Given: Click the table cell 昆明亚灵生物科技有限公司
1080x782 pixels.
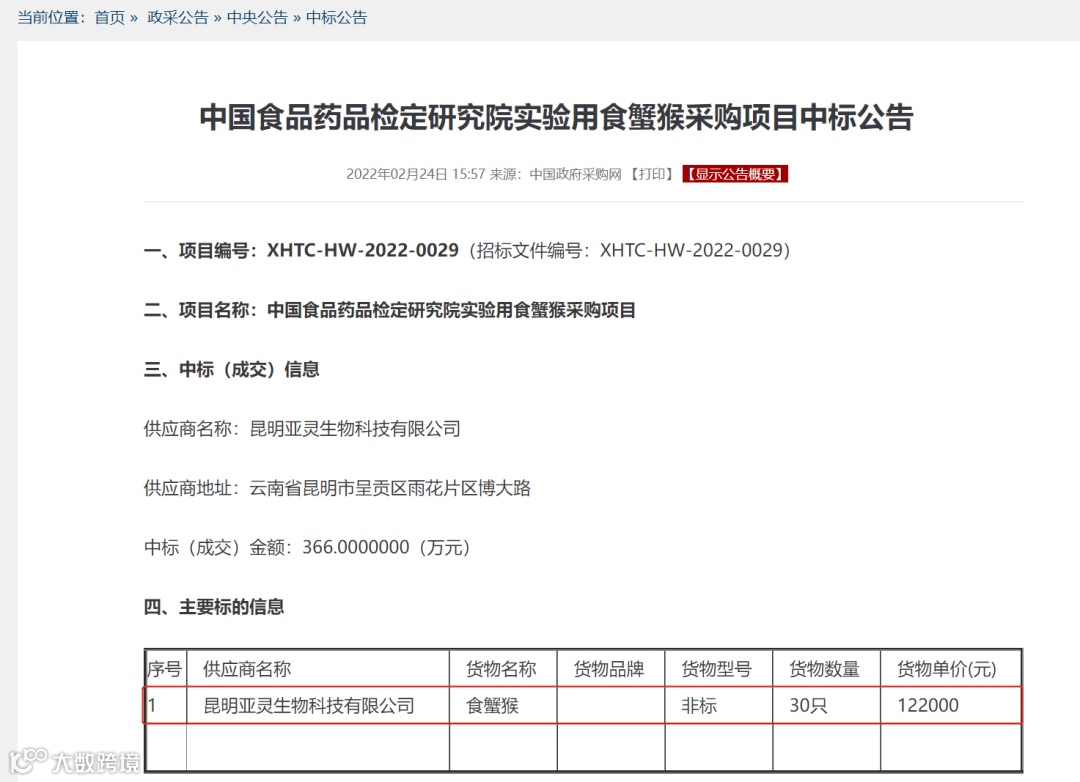Looking at the screenshot, I should pyautogui.click(x=318, y=706).
